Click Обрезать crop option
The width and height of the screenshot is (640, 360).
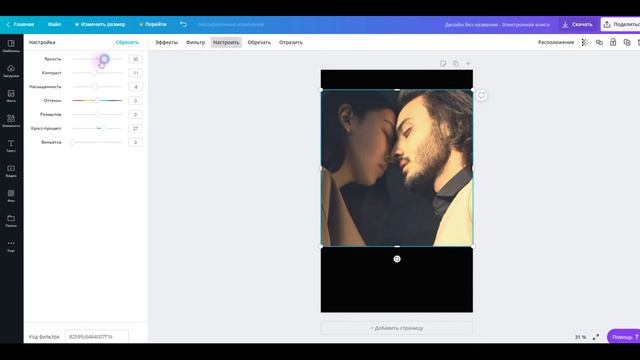[259, 42]
